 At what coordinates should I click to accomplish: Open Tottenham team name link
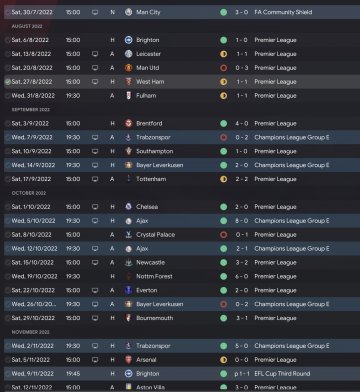click(151, 179)
